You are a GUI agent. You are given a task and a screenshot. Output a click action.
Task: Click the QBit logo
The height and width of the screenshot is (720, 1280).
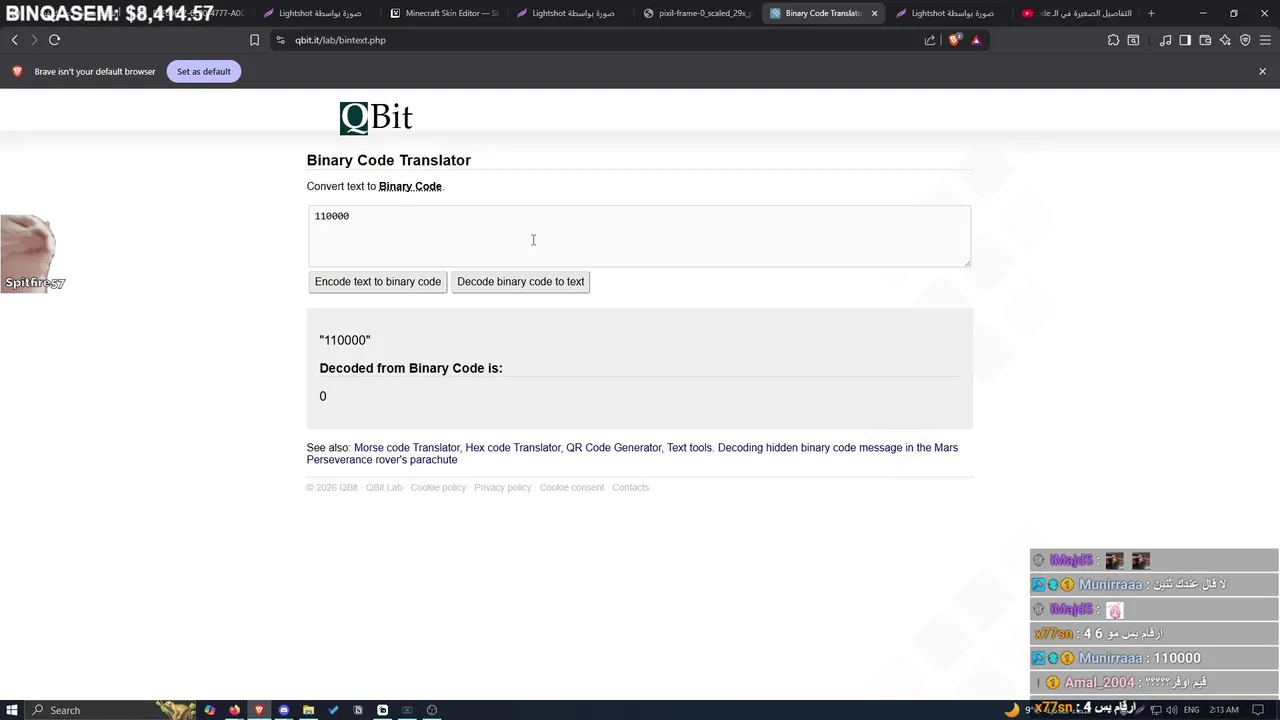[376, 118]
